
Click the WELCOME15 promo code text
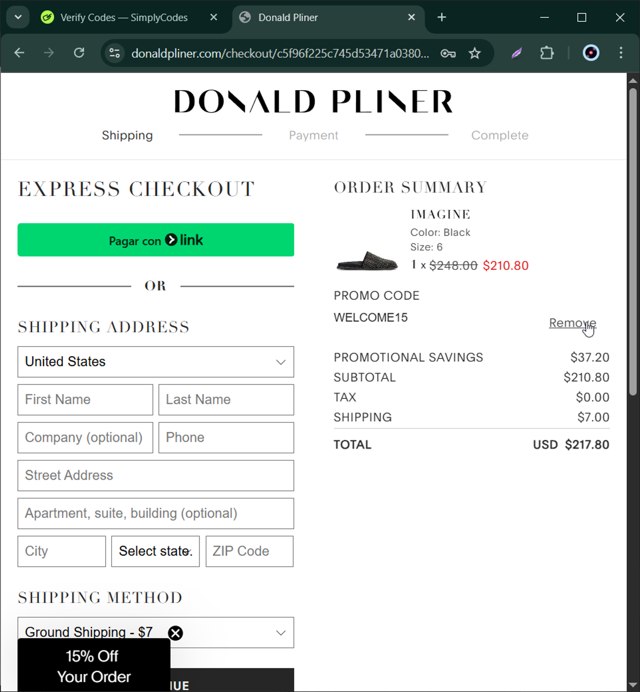(371, 318)
